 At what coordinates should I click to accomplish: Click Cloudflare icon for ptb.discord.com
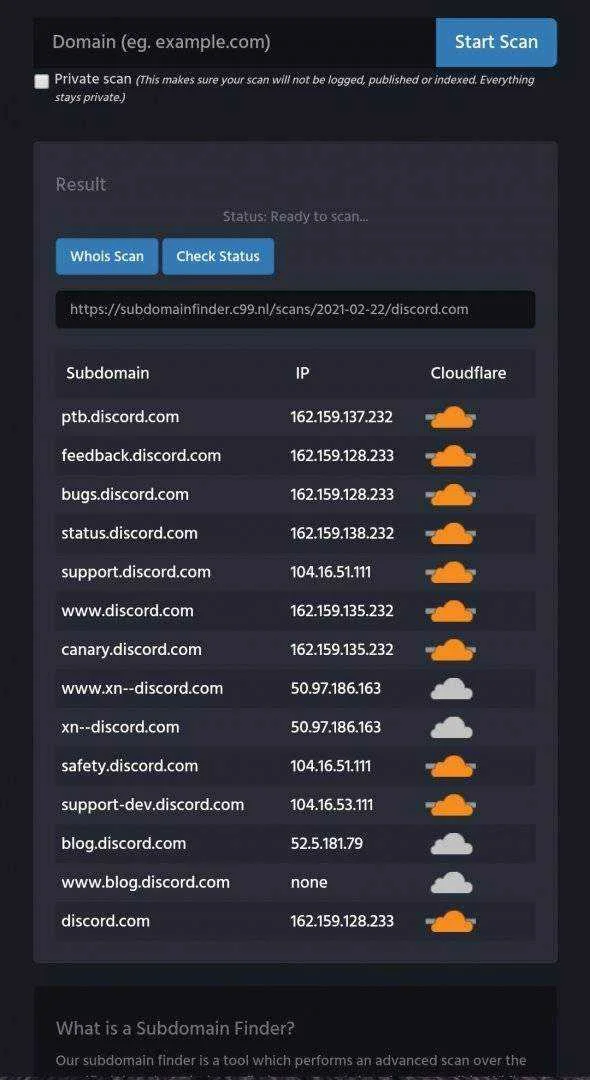(x=452, y=417)
